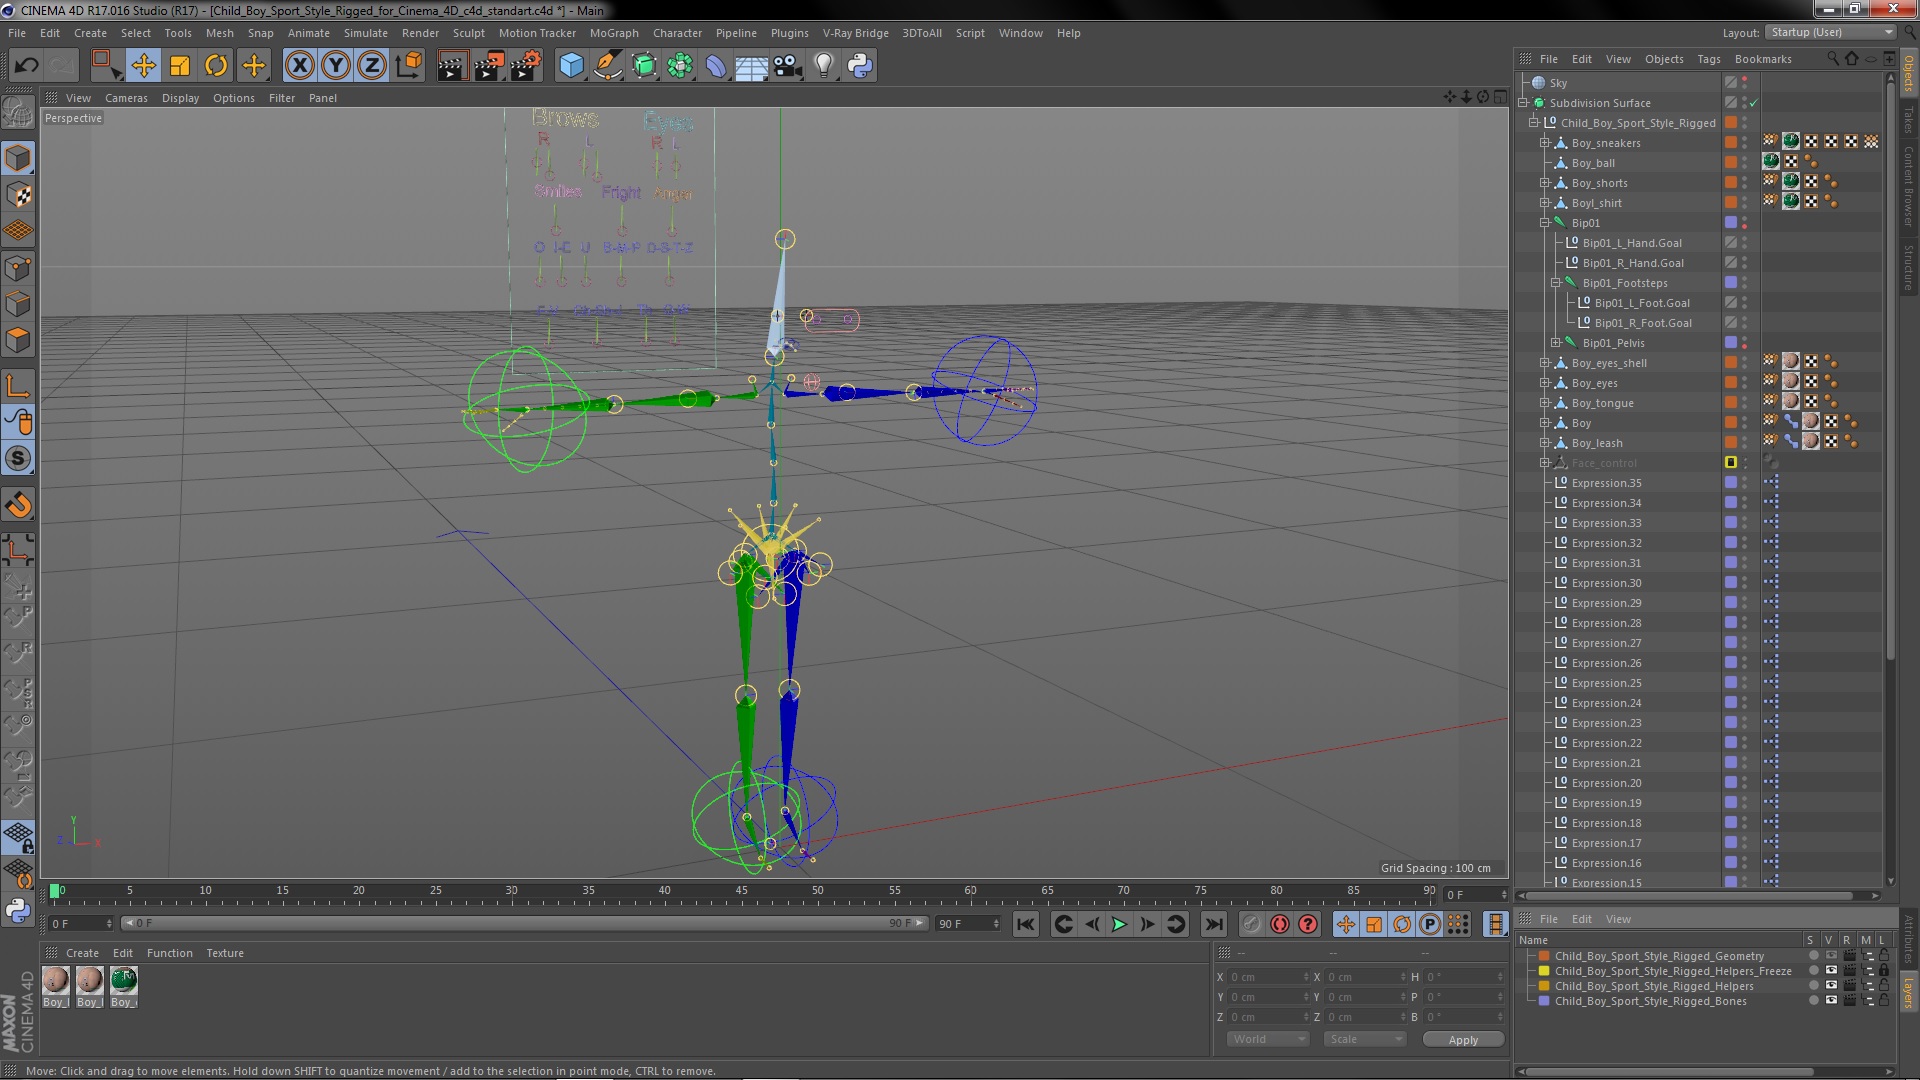1920x1080 pixels.
Task: Collapse Child_Boy_Sport_Style_Rigged hierarchy
Action: click(1534, 123)
